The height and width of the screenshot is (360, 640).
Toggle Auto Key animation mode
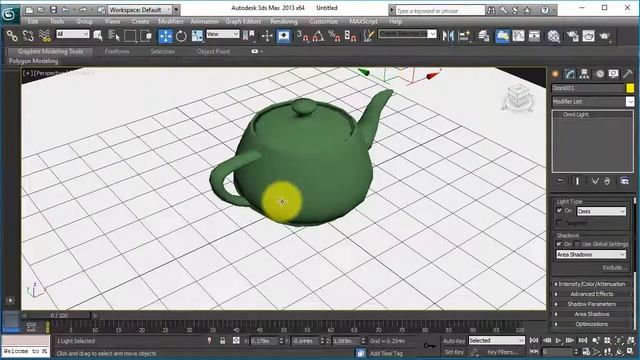click(x=454, y=341)
